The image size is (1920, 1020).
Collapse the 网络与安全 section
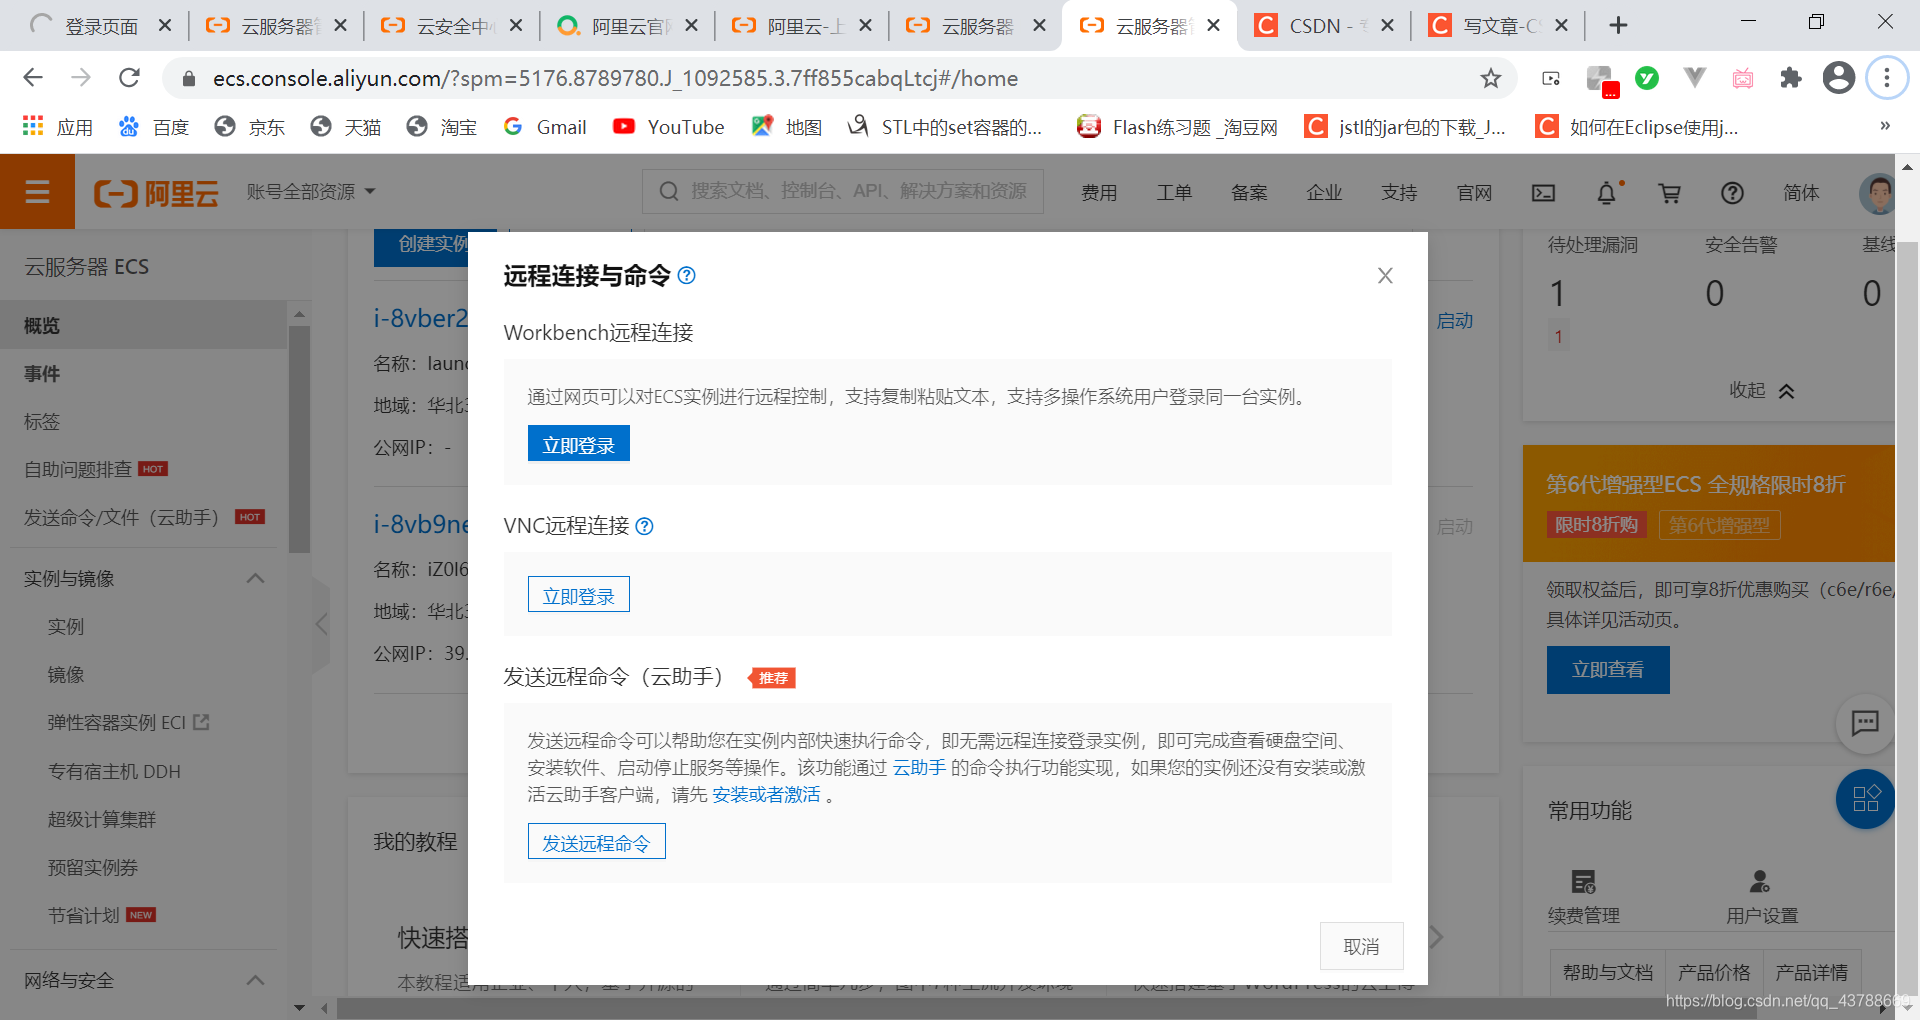tap(255, 980)
